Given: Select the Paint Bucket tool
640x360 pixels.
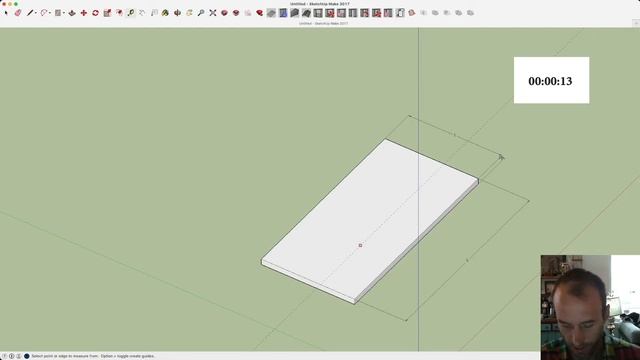Looking at the screenshot, I should coord(165,13).
